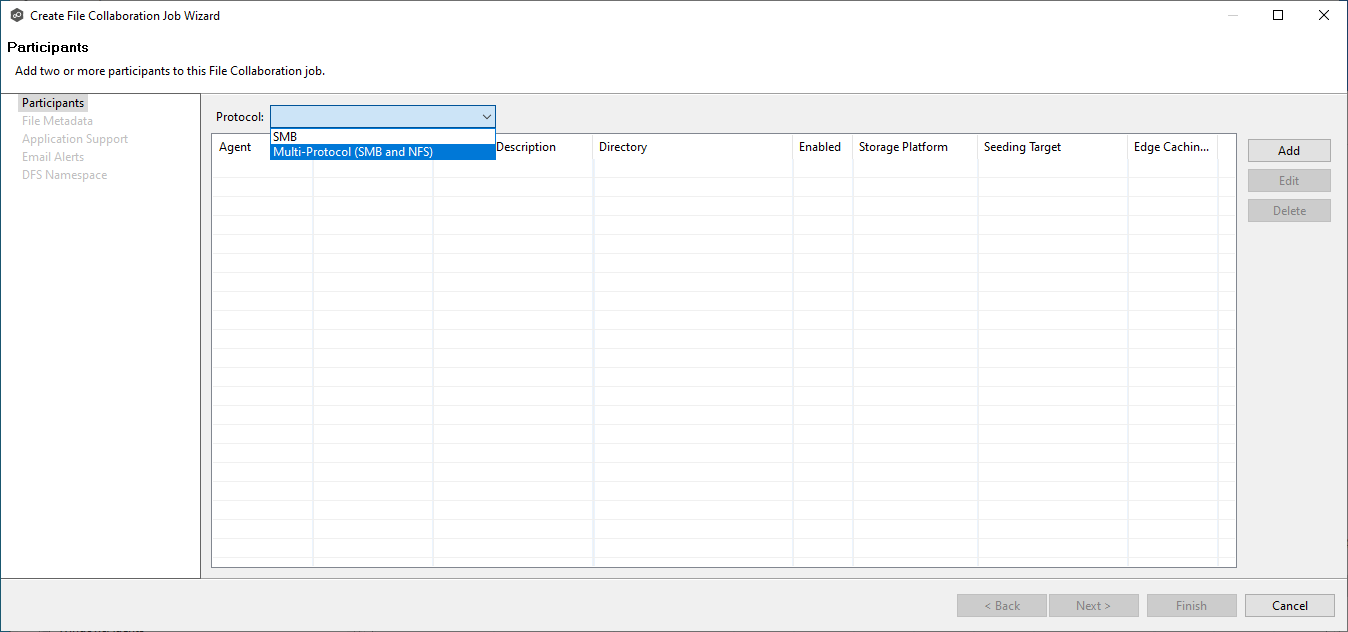Open the Protocol dropdown arrow

pyautogui.click(x=486, y=117)
